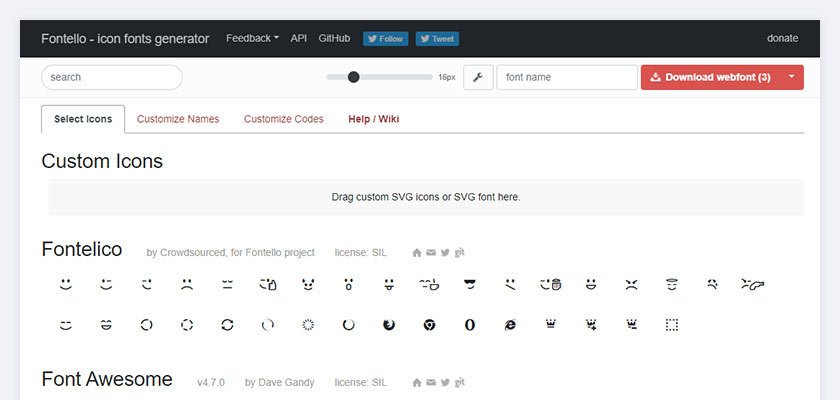Click the font name input field
This screenshot has height=400, width=840.
click(x=567, y=77)
